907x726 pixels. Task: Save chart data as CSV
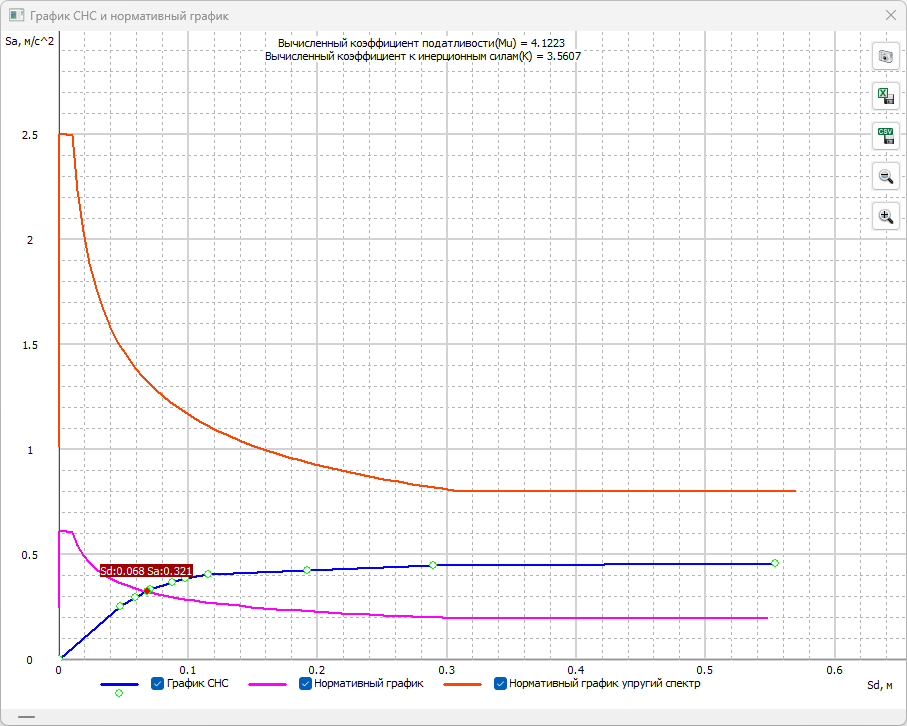coord(885,136)
